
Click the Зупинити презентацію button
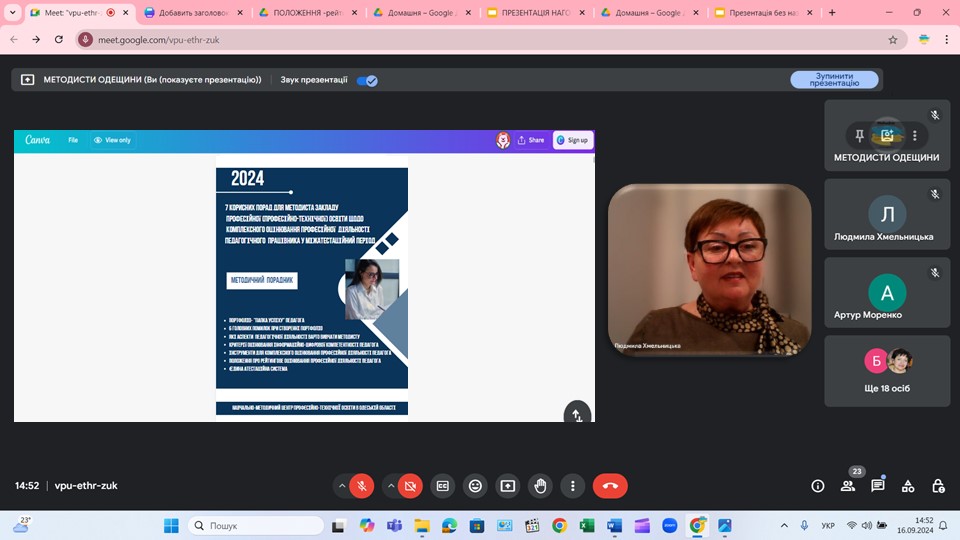(834, 80)
